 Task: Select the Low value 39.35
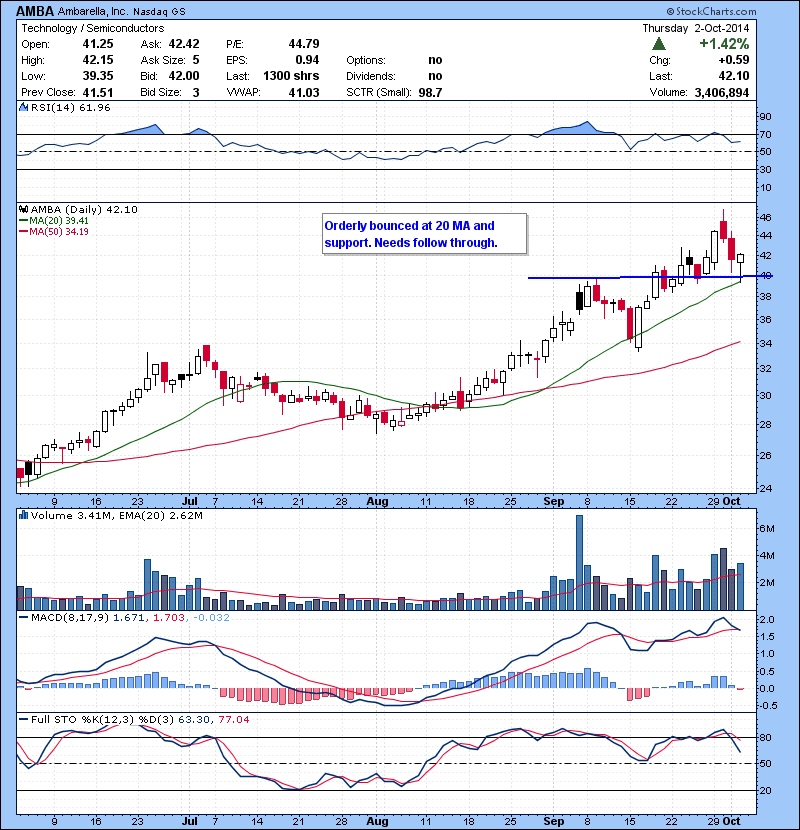[98, 76]
